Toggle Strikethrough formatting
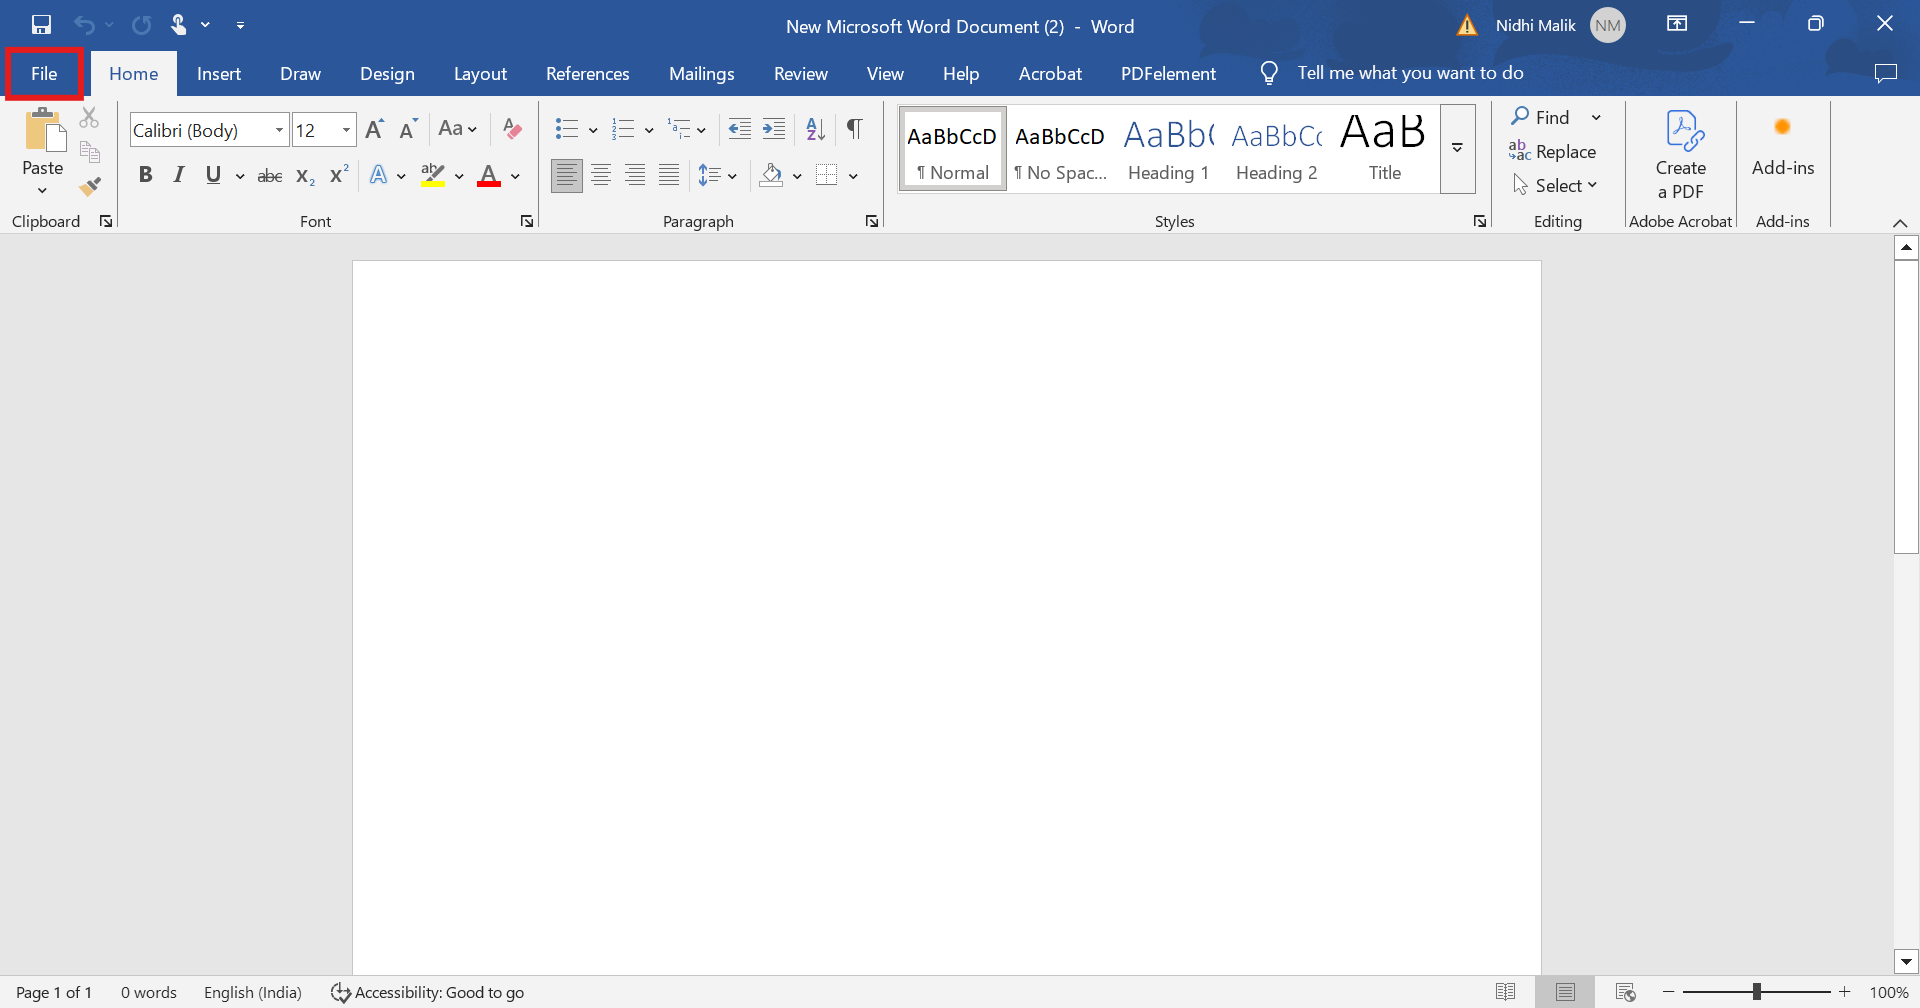 coord(270,176)
